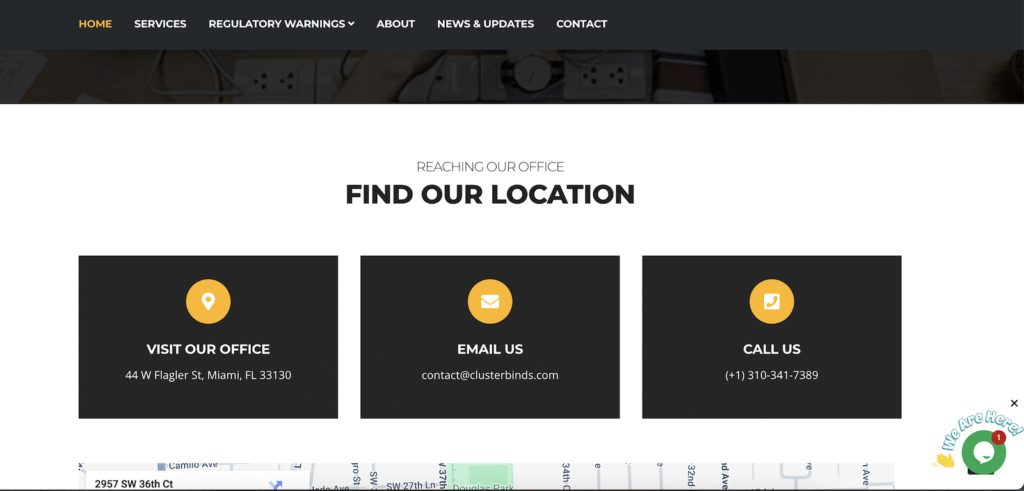
Task: Click the Visit Our Office heading
Action: [x=208, y=349]
